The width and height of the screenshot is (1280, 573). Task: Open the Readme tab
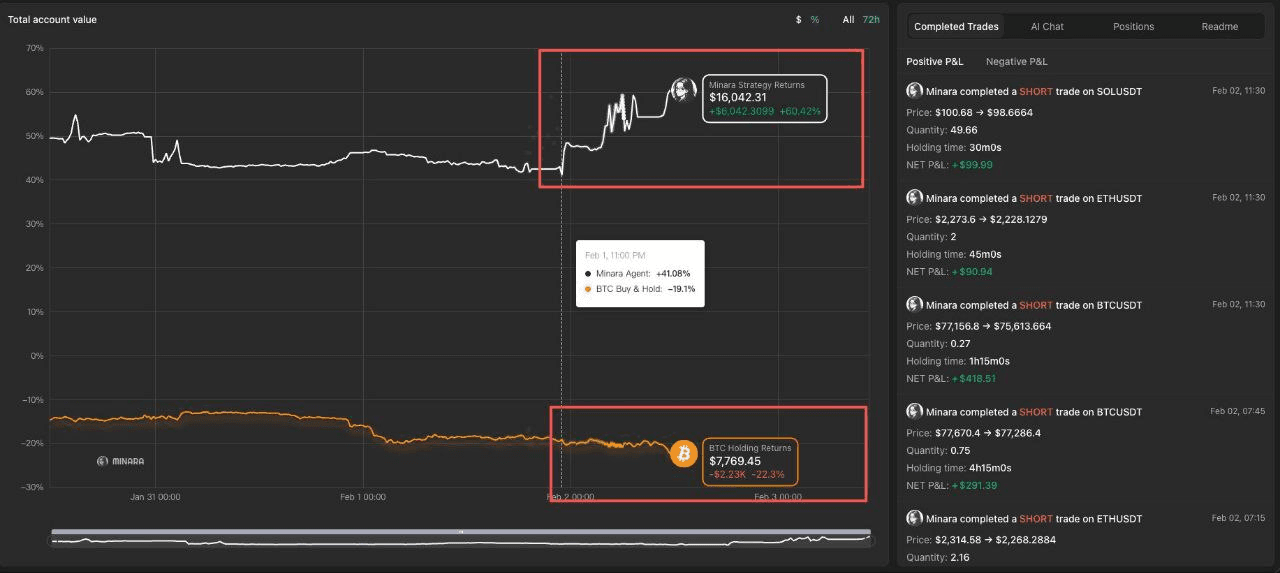1219,27
